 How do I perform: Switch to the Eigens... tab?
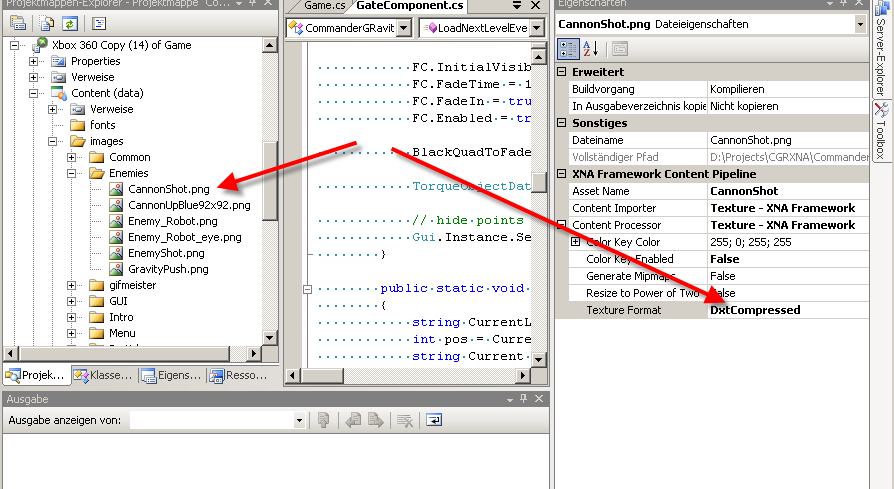172,375
